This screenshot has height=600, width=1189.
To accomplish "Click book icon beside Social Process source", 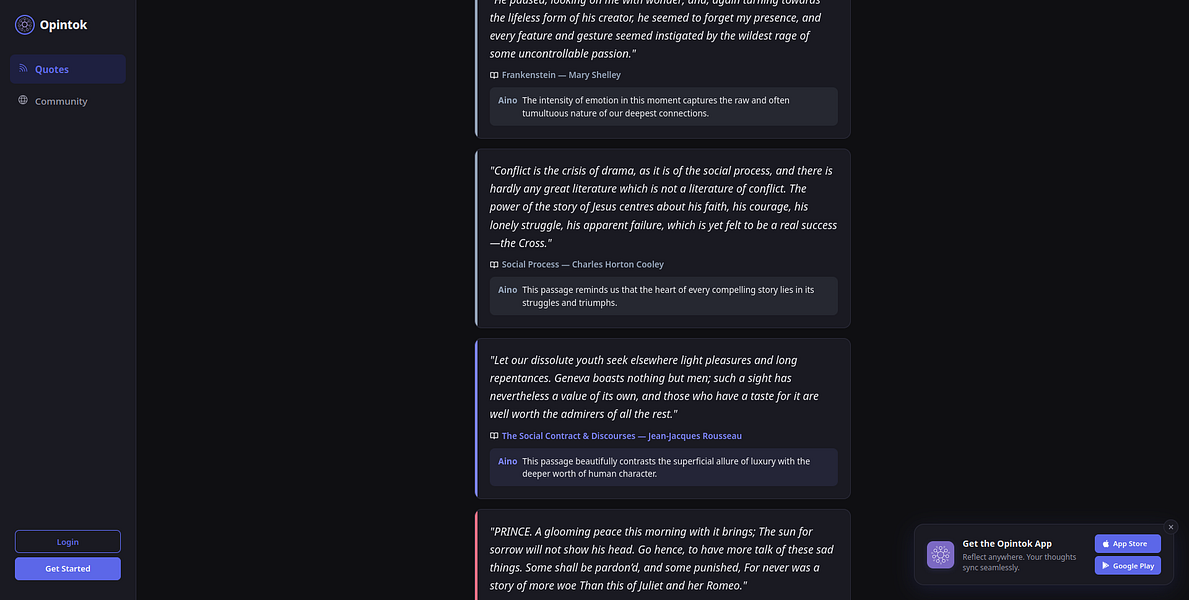I will tap(494, 265).
